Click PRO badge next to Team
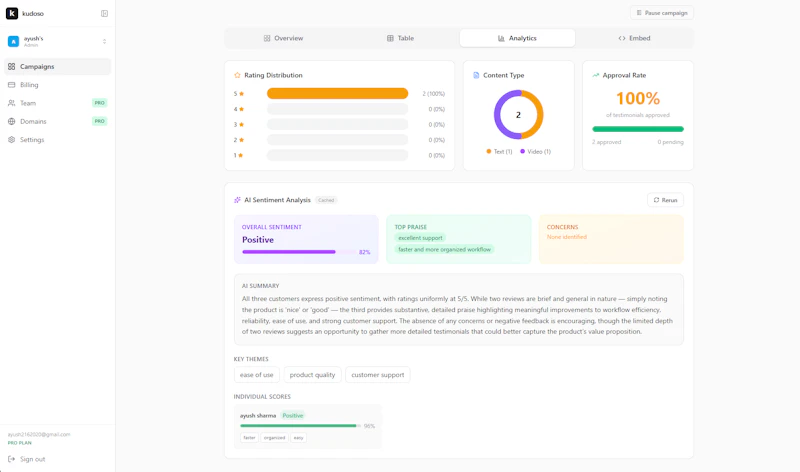The height and width of the screenshot is (472, 800). (x=99, y=103)
